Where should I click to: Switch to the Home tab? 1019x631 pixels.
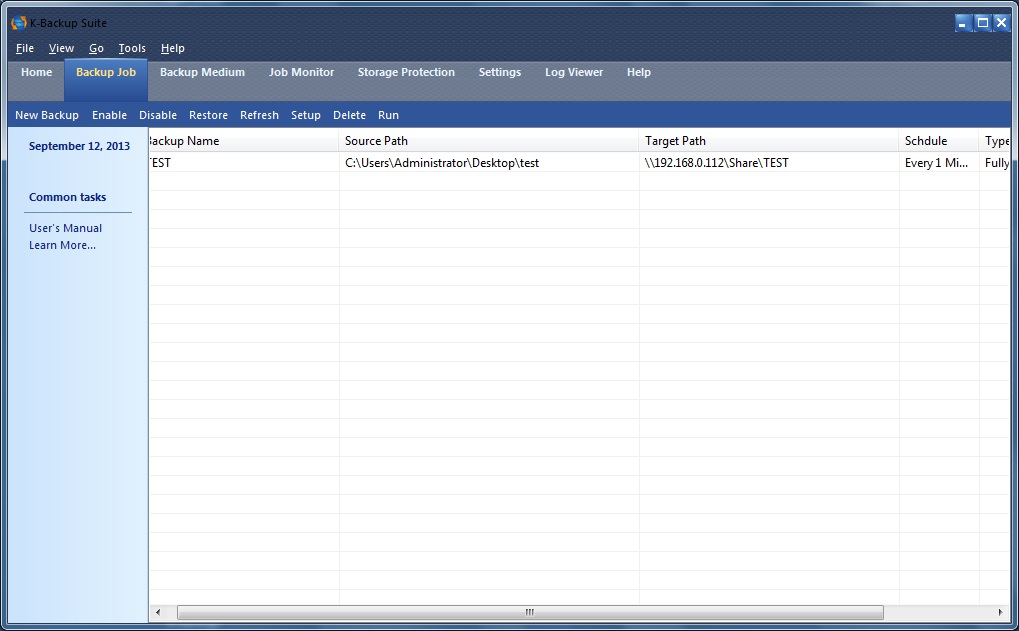click(36, 72)
